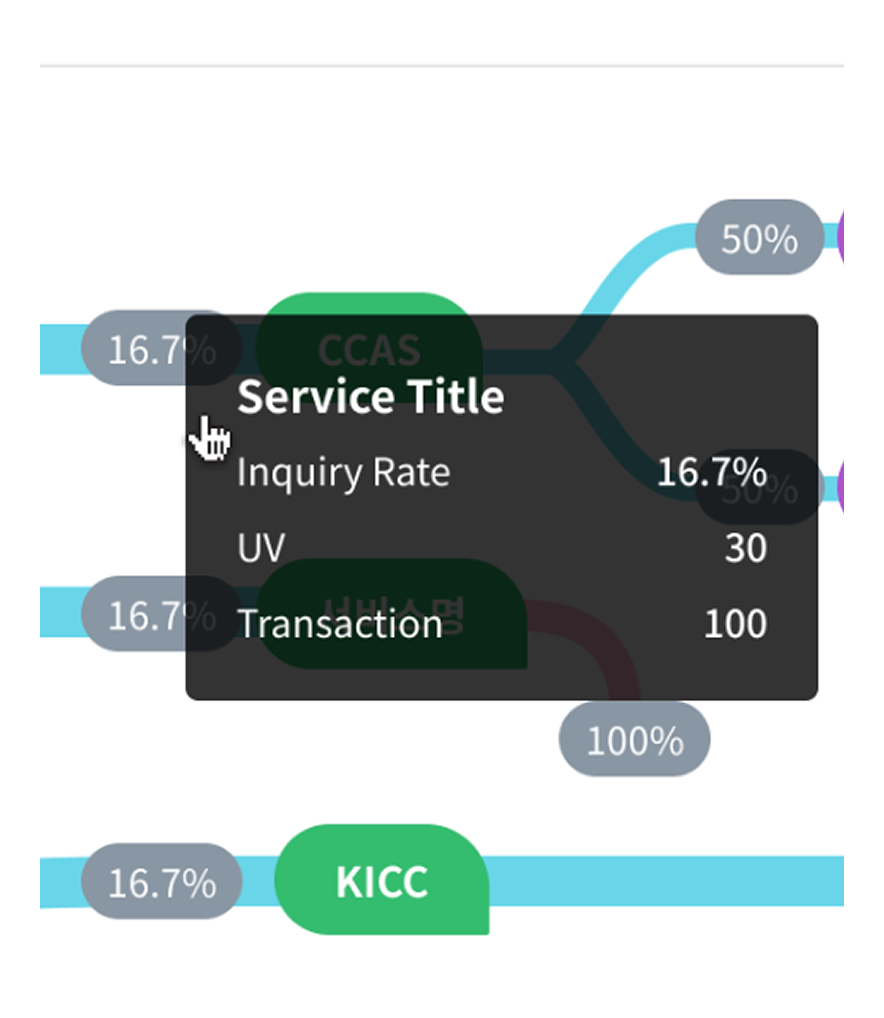Select the 16.7% Inquiry Rate value in tooltip
884x1018 pixels.
(x=712, y=471)
